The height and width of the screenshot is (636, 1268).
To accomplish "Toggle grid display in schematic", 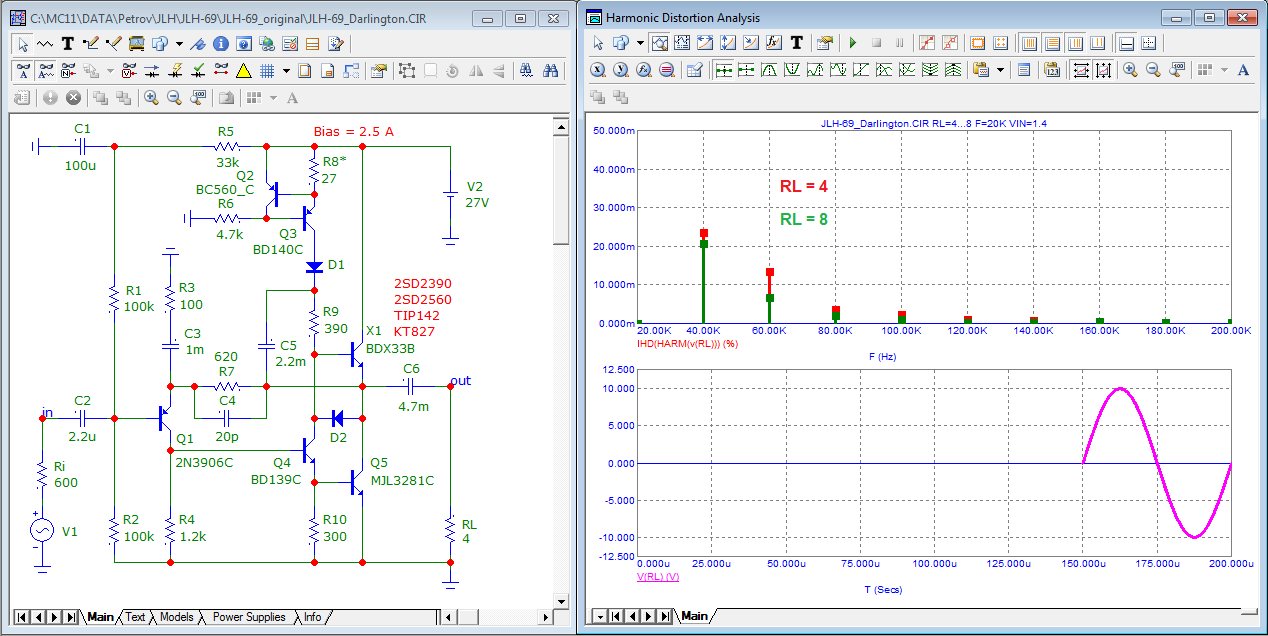I will [267, 71].
